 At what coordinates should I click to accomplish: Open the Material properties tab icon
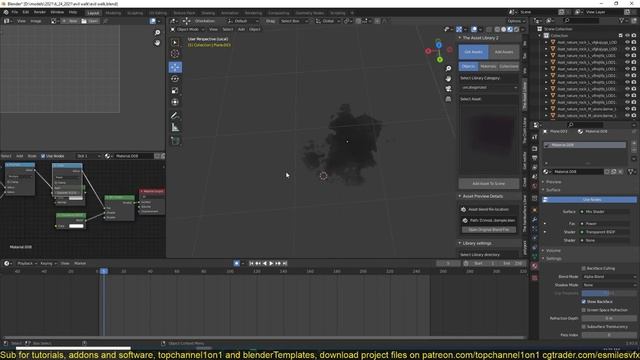tap(535, 266)
